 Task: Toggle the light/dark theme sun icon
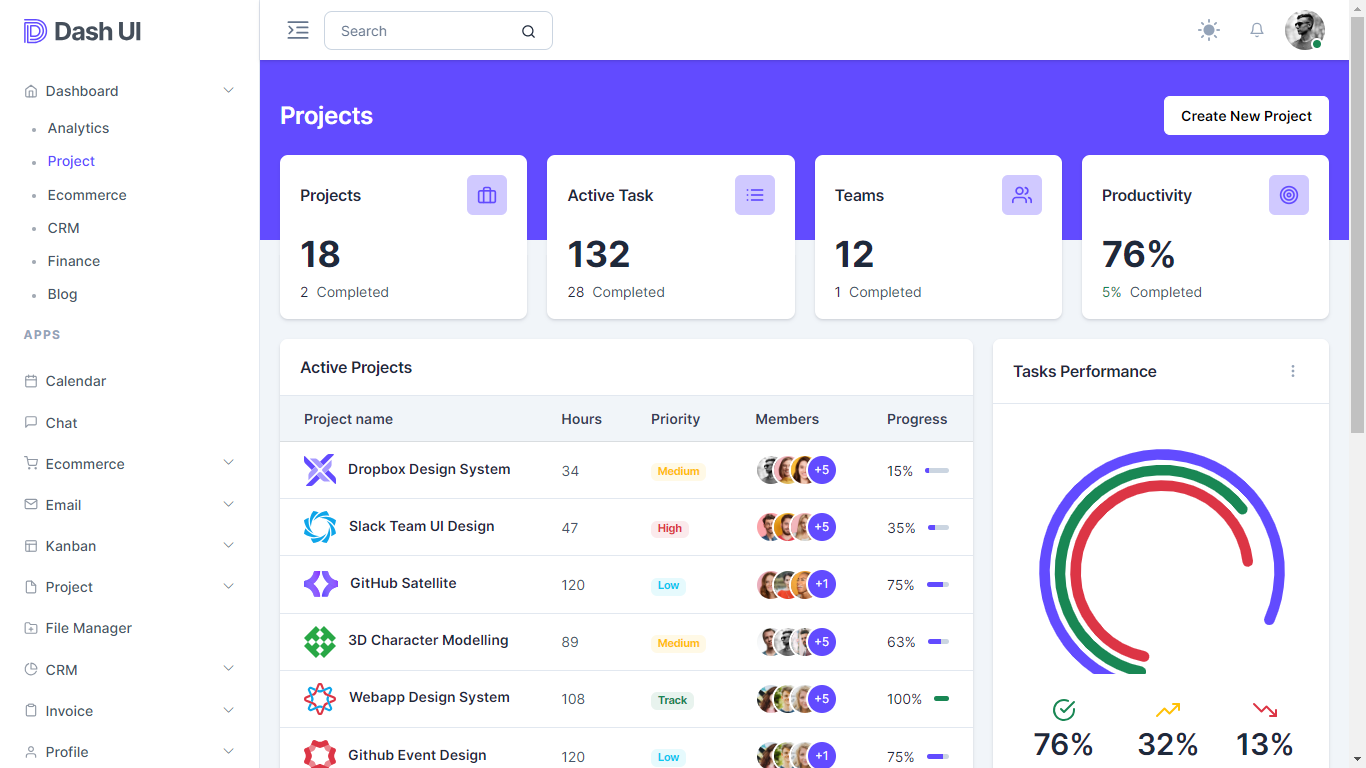point(1209,30)
